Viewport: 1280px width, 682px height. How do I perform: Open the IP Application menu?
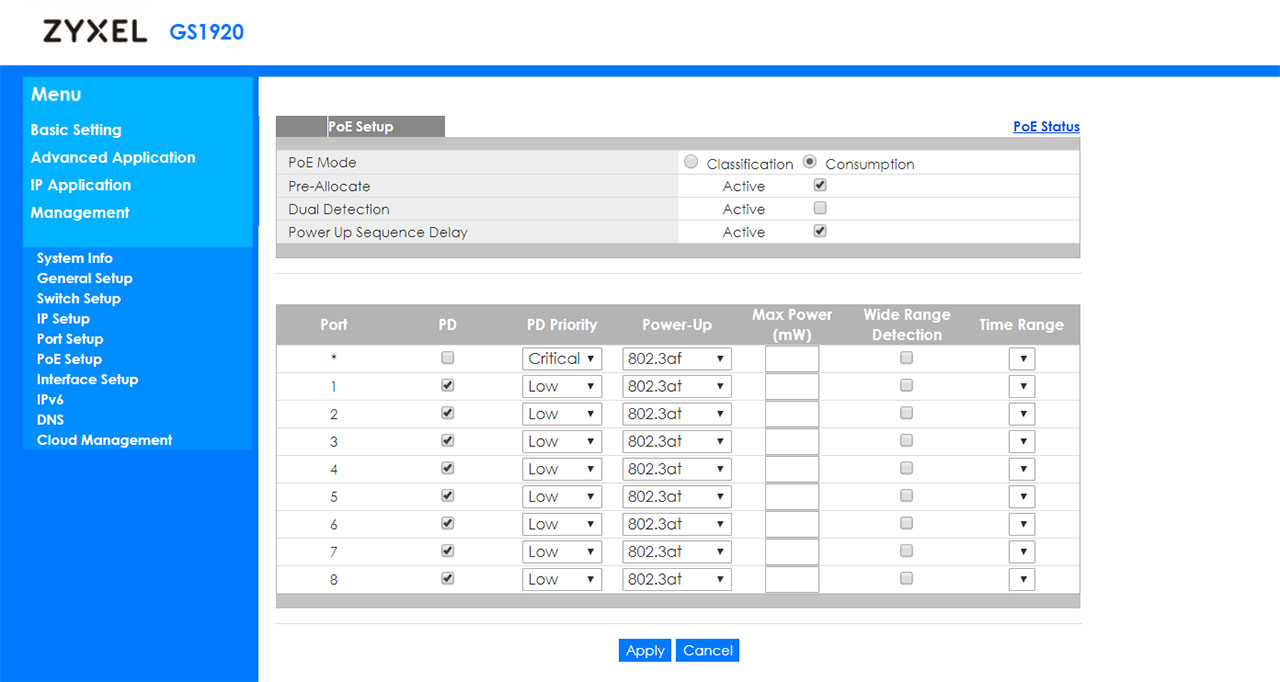[x=81, y=185]
